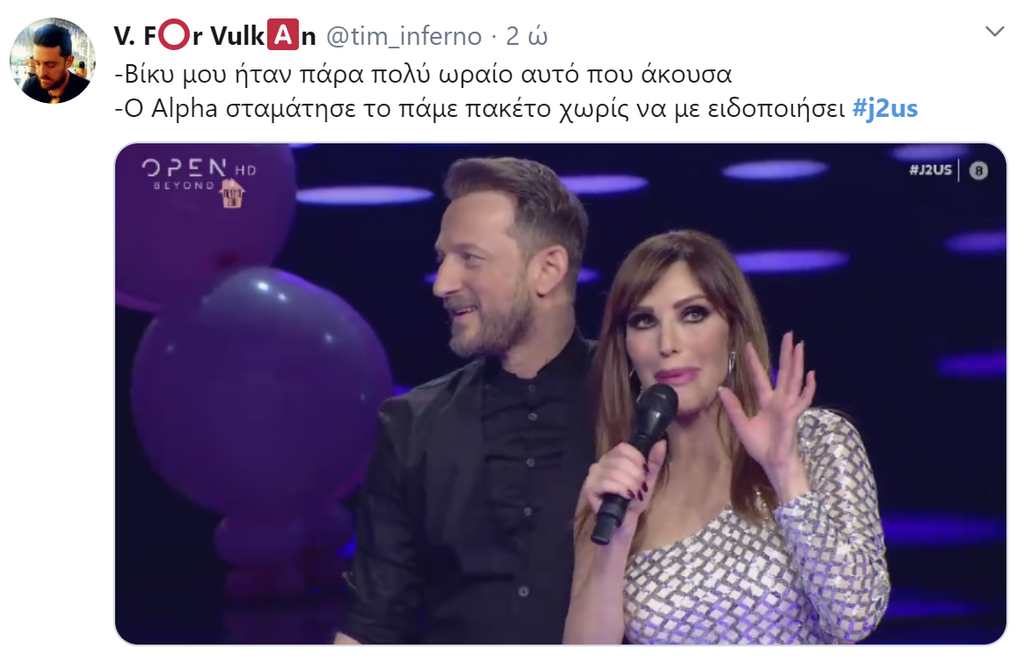Open the V. FOr VulkAn display name
Viewport: 1024px width, 656px height.
[215, 36]
